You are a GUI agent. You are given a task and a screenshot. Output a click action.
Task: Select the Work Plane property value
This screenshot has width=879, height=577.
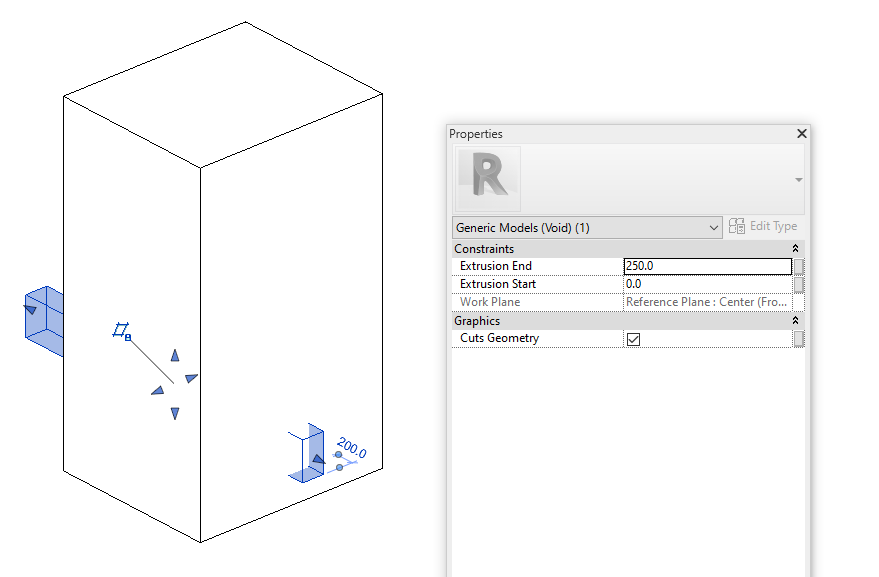(x=705, y=301)
